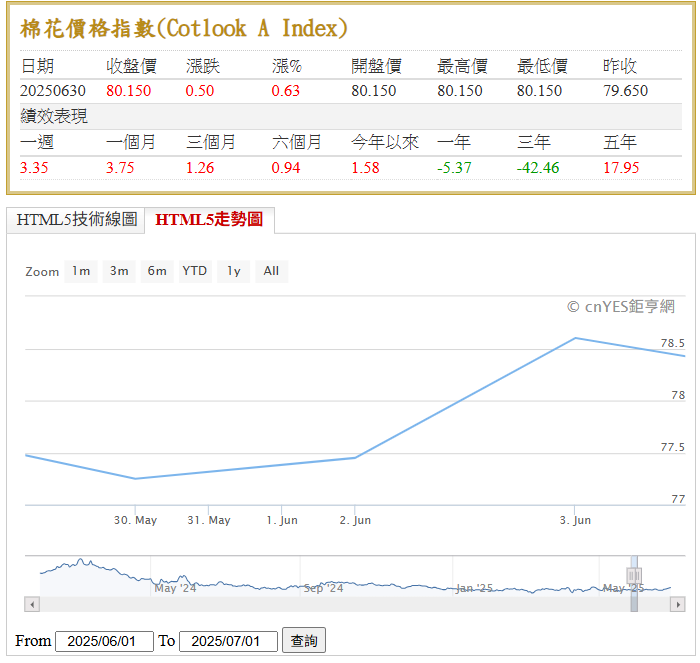
Task: Click the navigator scroll-right arrow
Action: click(x=678, y=605)
